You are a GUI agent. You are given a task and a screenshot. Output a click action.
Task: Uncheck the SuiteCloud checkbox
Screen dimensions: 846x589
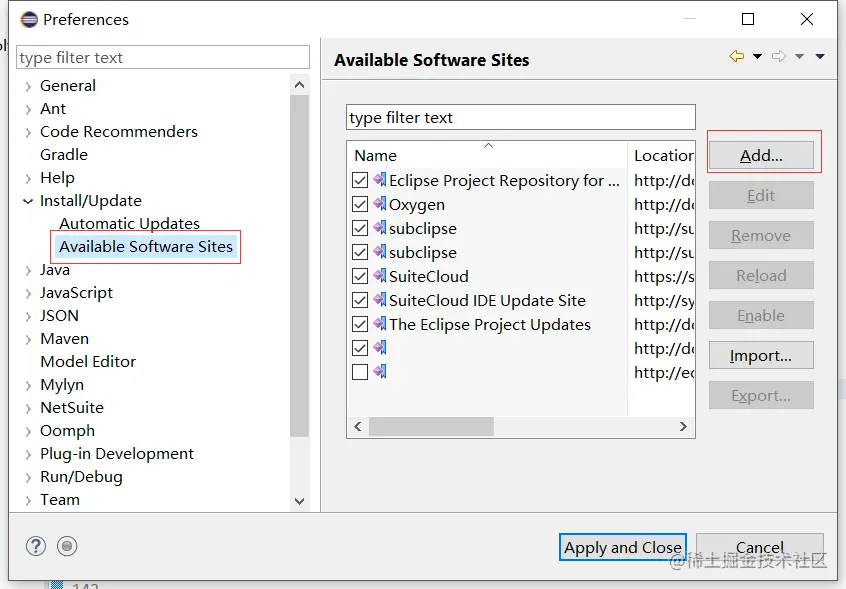pyautogui.click(x=360, y=276)
